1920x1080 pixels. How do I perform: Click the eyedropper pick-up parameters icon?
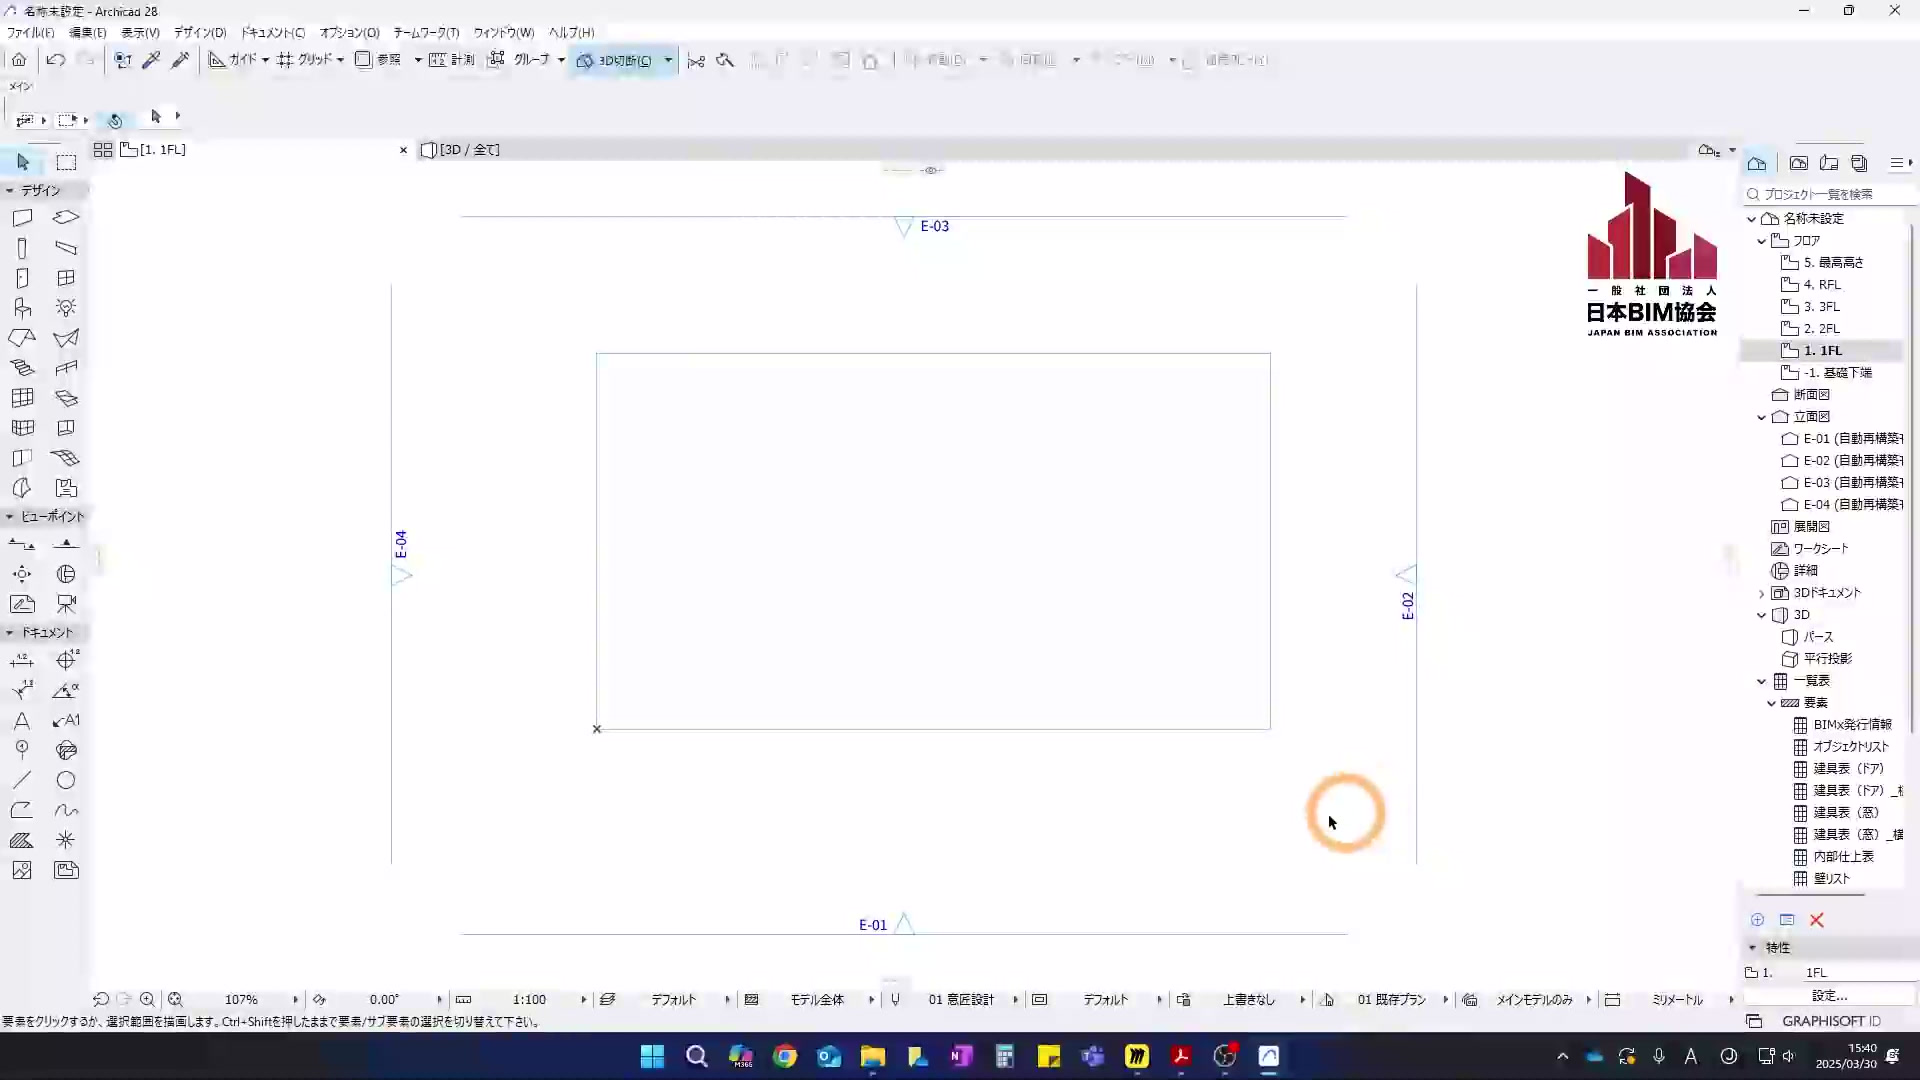click(x=152, y=60)
